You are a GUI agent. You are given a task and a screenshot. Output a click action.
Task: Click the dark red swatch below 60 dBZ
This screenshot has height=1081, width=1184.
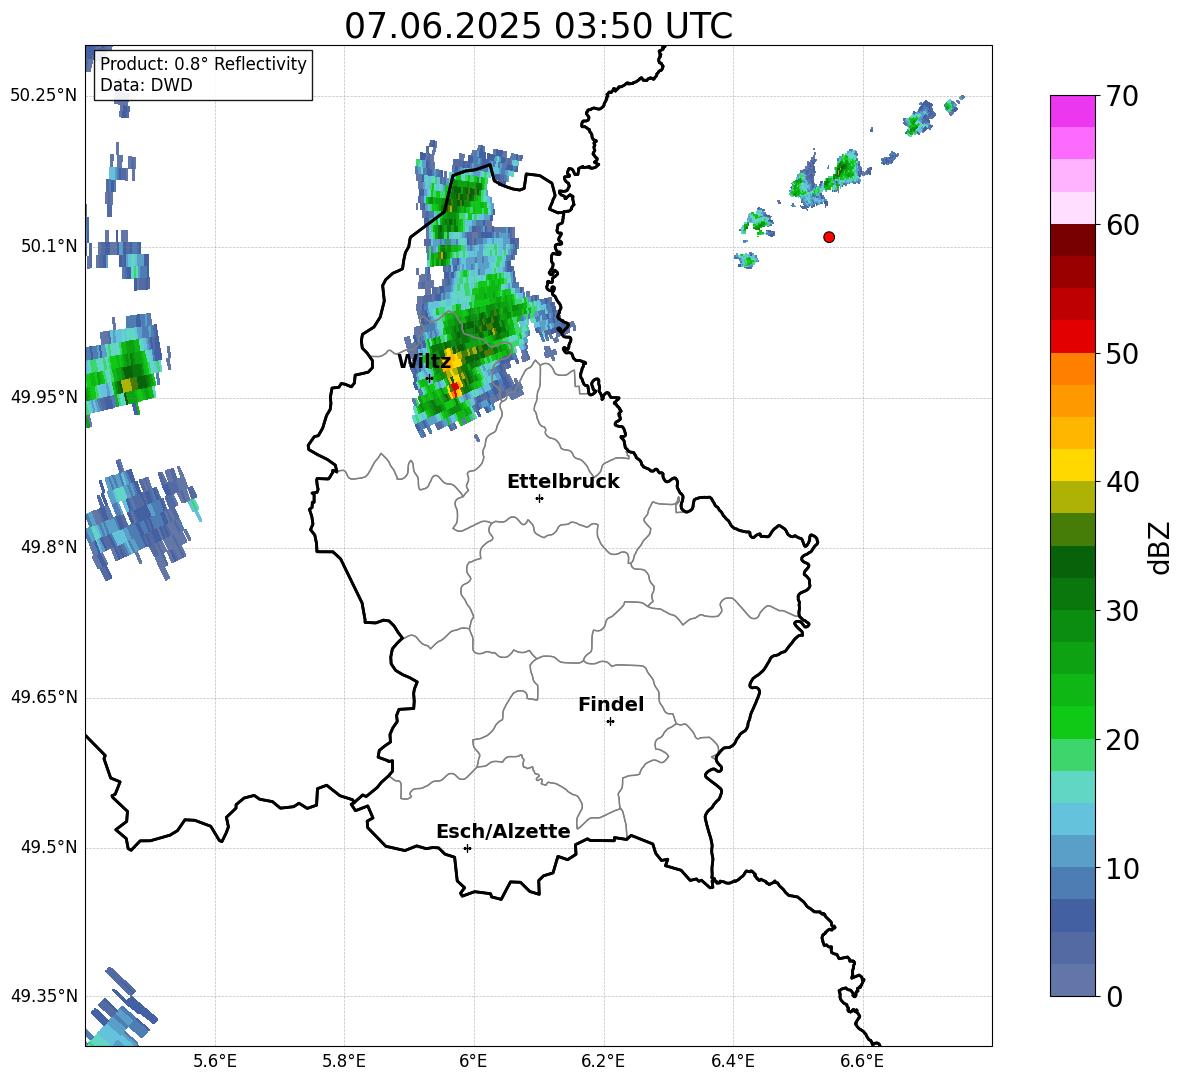pyautogui.click(x=1072, y=240)
